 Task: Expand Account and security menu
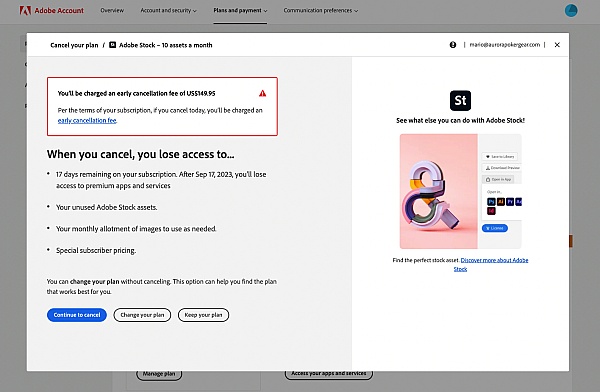168,10
